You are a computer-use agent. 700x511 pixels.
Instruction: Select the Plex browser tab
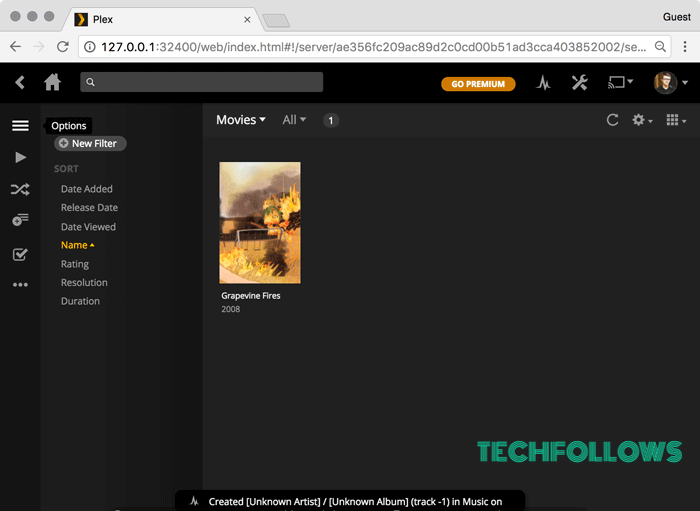pyautogui.click(x=161, y=20)
